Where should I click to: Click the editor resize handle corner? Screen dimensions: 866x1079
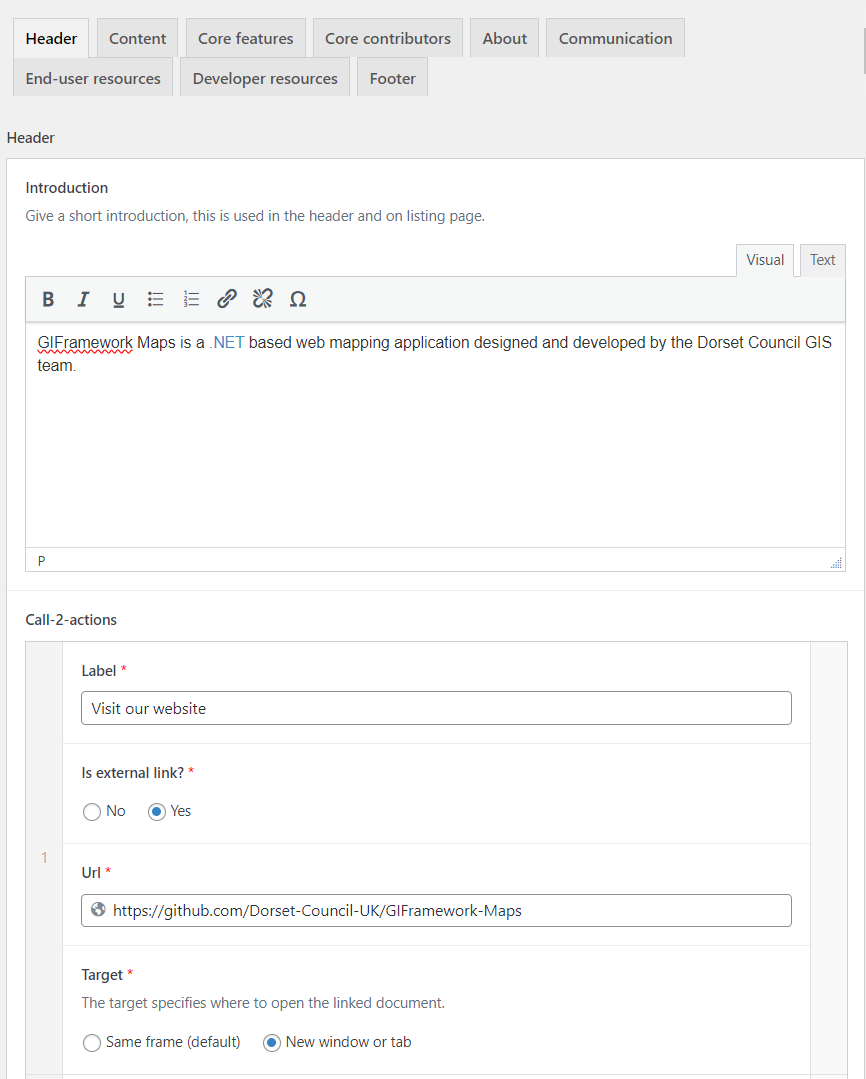pos(836,563)
